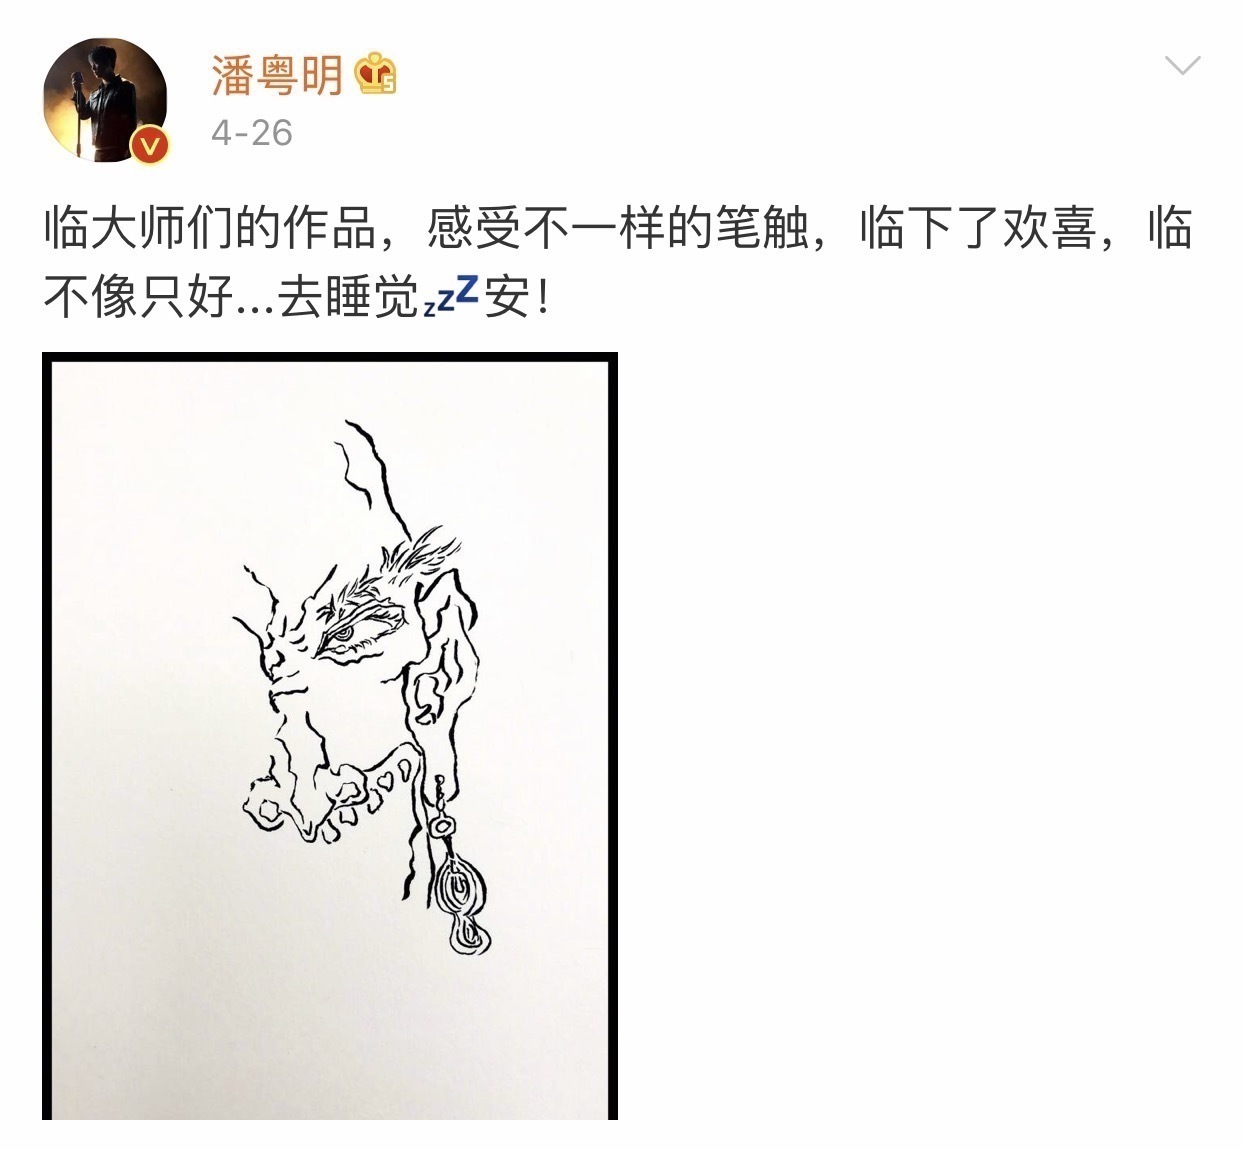Click the closing 安! text
Screen dimensions: 1242x1150
point(516,295)
